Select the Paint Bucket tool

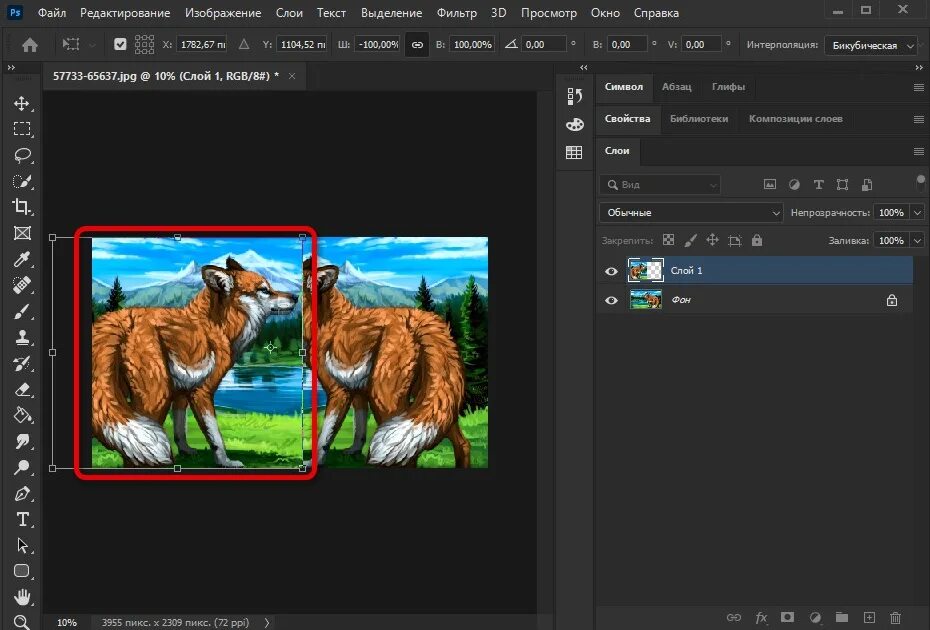[22, 415]
